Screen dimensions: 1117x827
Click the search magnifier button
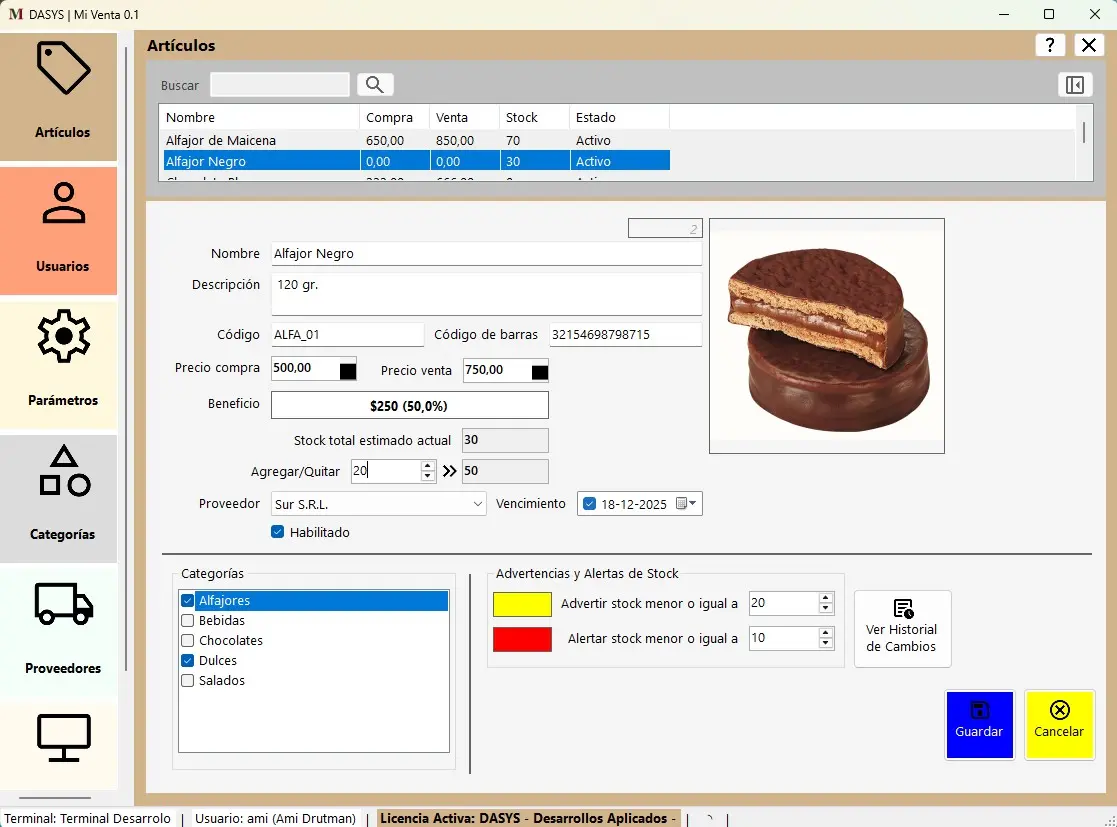(375, 85)
